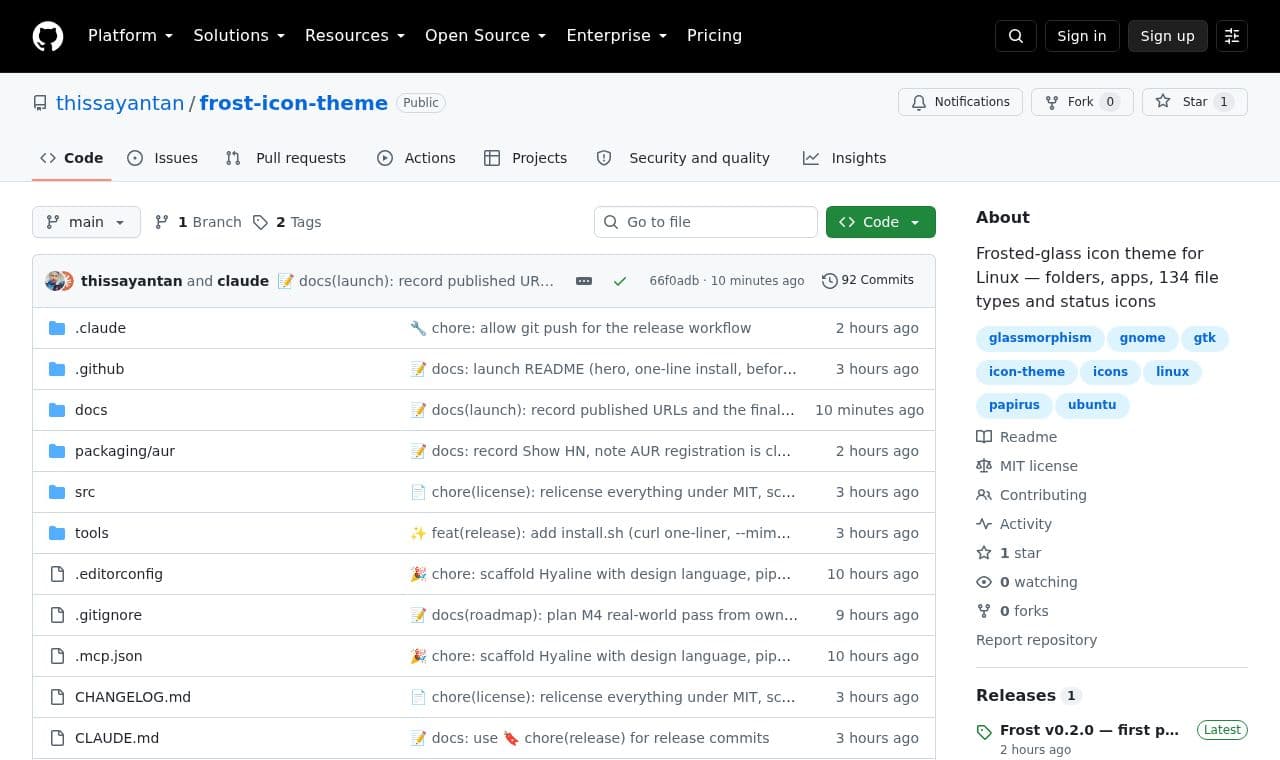Image resolution: width=1280 pixels, height=760 pixels.
Task: Switch to the Issues tab
Action: 163,158
